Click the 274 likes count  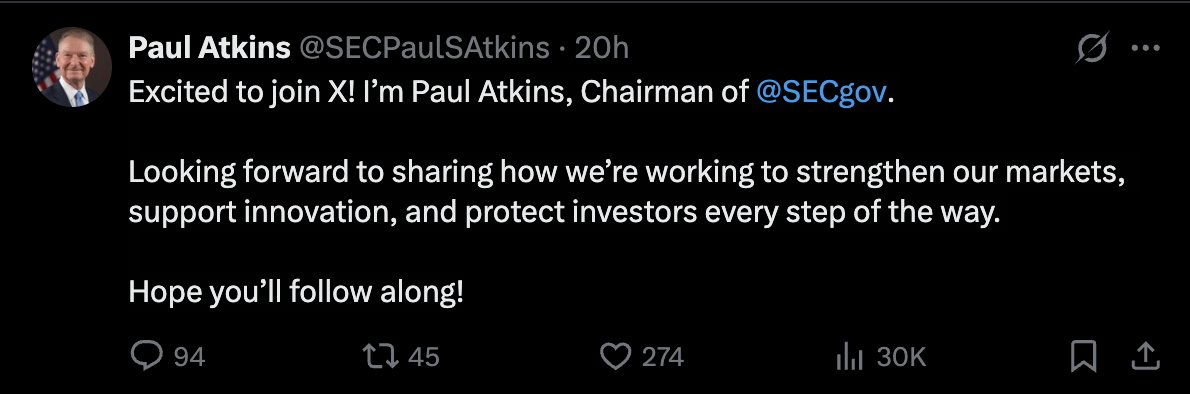[x=663, y=357]
